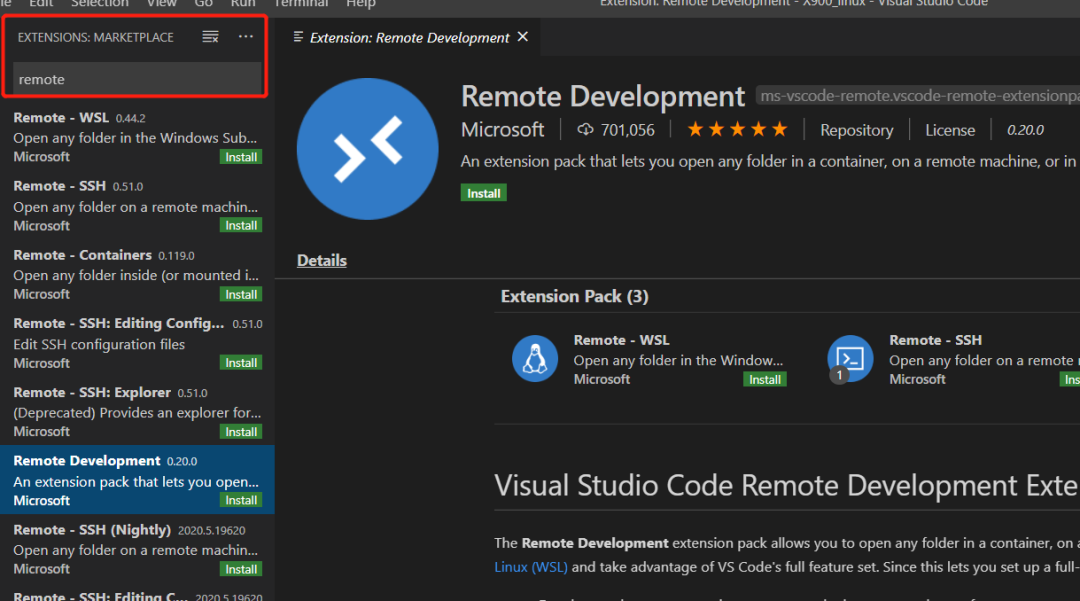Image resolution: width=1080 pixels, height=601 pixels.
Task: Click the 701,056 install count
Action: (627, 130)
